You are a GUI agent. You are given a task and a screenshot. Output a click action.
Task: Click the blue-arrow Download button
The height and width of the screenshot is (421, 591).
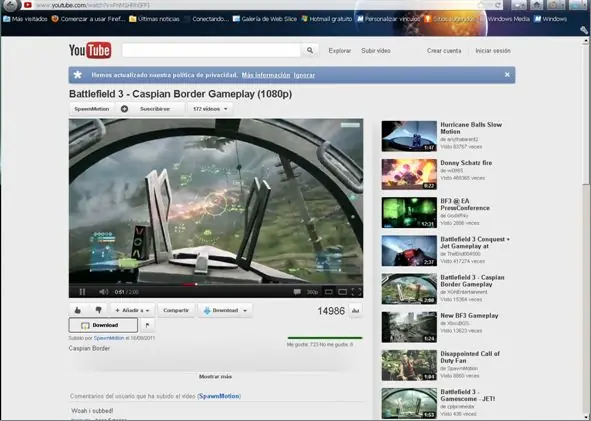tap(220, 311)
